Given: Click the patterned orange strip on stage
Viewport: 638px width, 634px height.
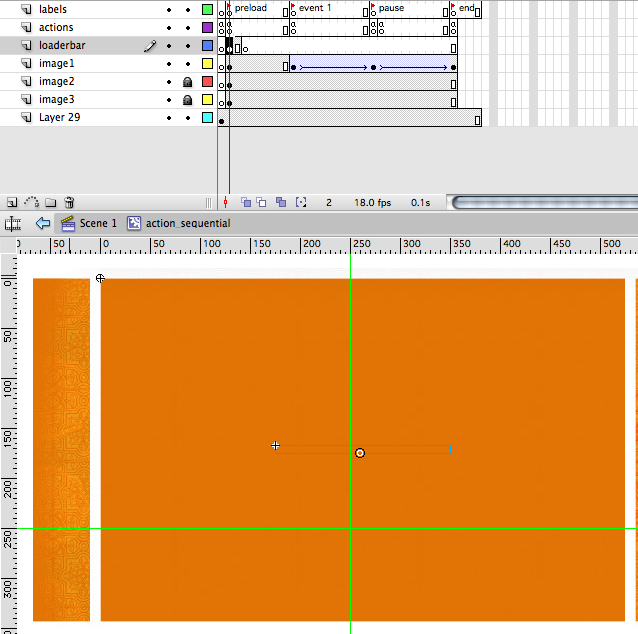Looking at the screenshot, I should [61, 450].
